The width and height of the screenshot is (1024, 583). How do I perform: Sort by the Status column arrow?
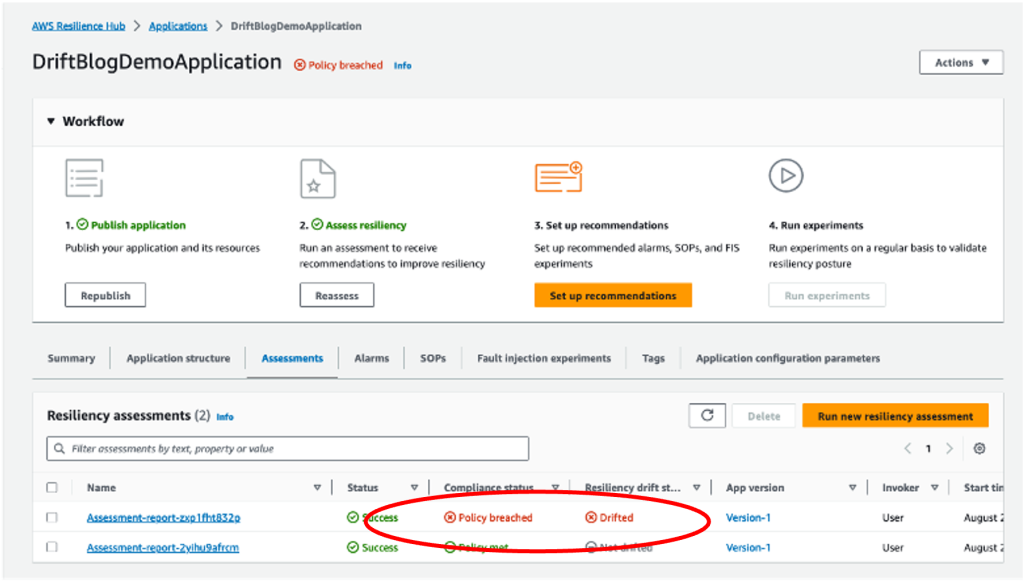(x=414, y=488)
